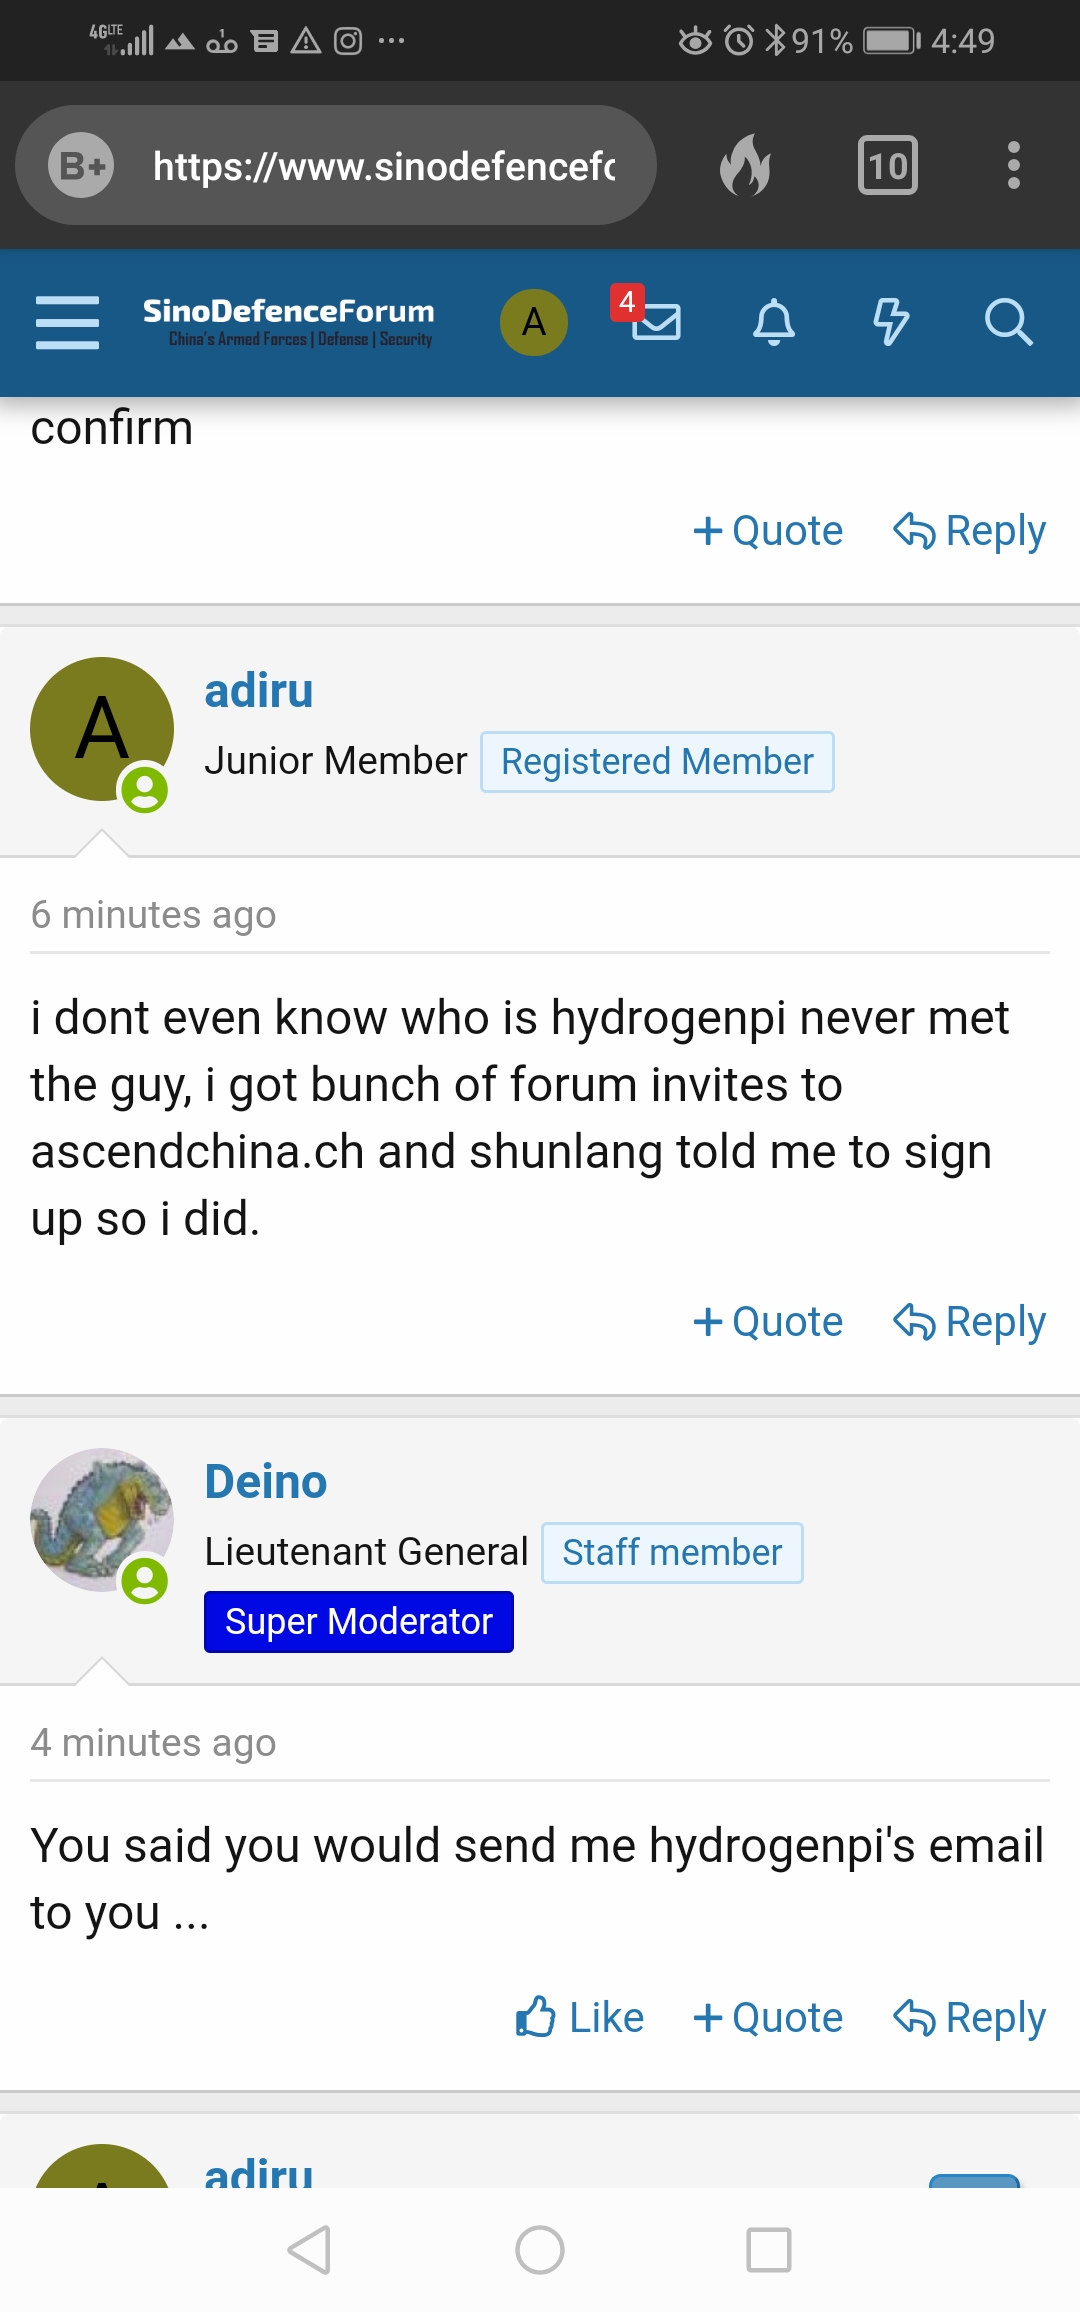1080x2312 pixels.
Task: Tap the browser flame icon
Action: pos(746,165)
